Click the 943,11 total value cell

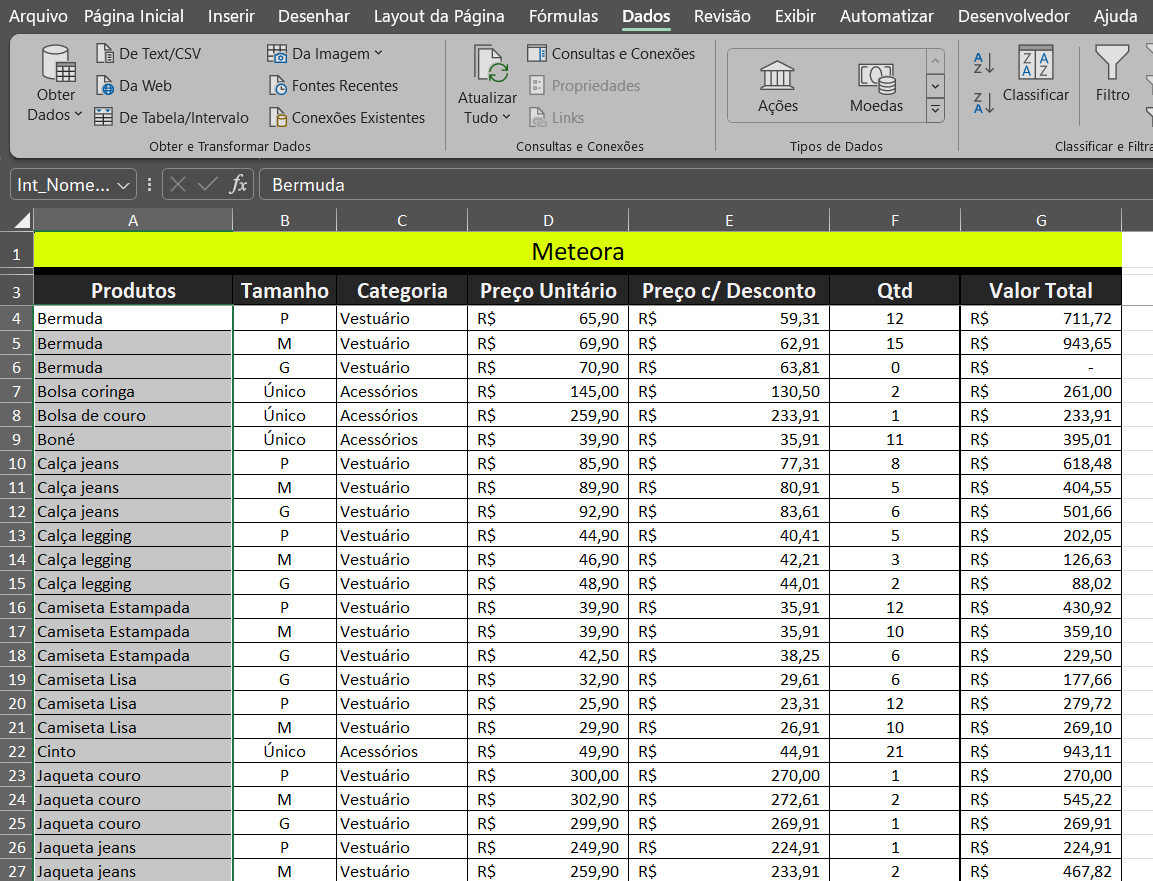coord(1040,752)
